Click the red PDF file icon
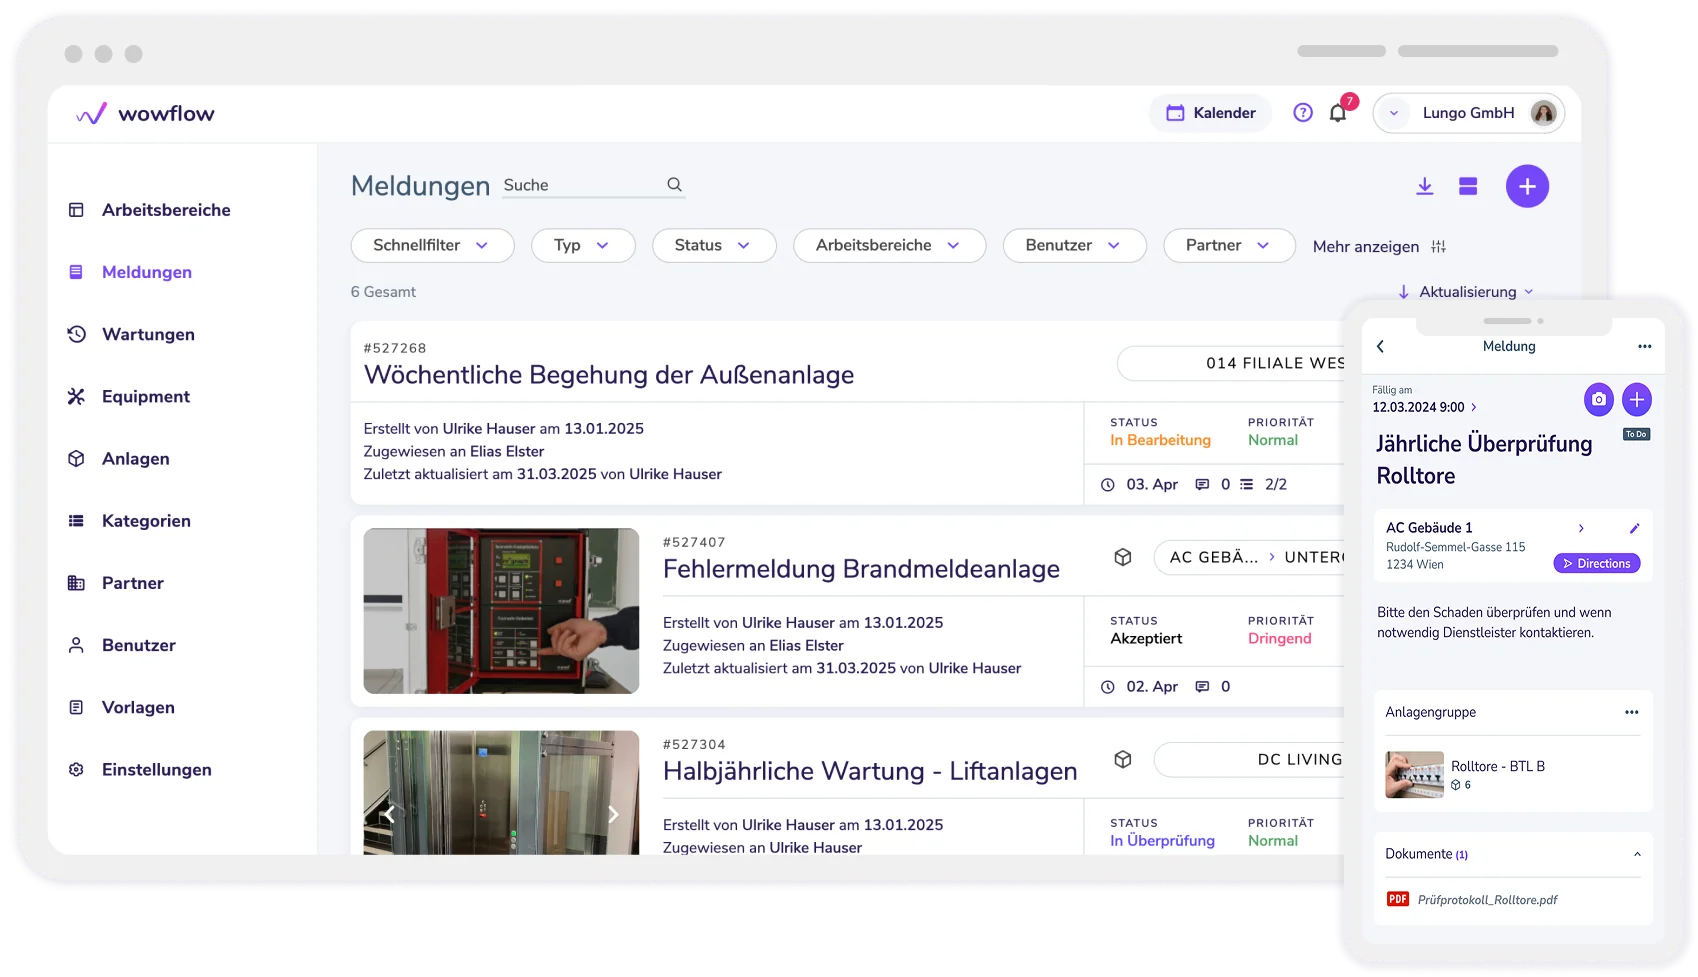This screenshot has width=1698, height=977. point(1397,899)
